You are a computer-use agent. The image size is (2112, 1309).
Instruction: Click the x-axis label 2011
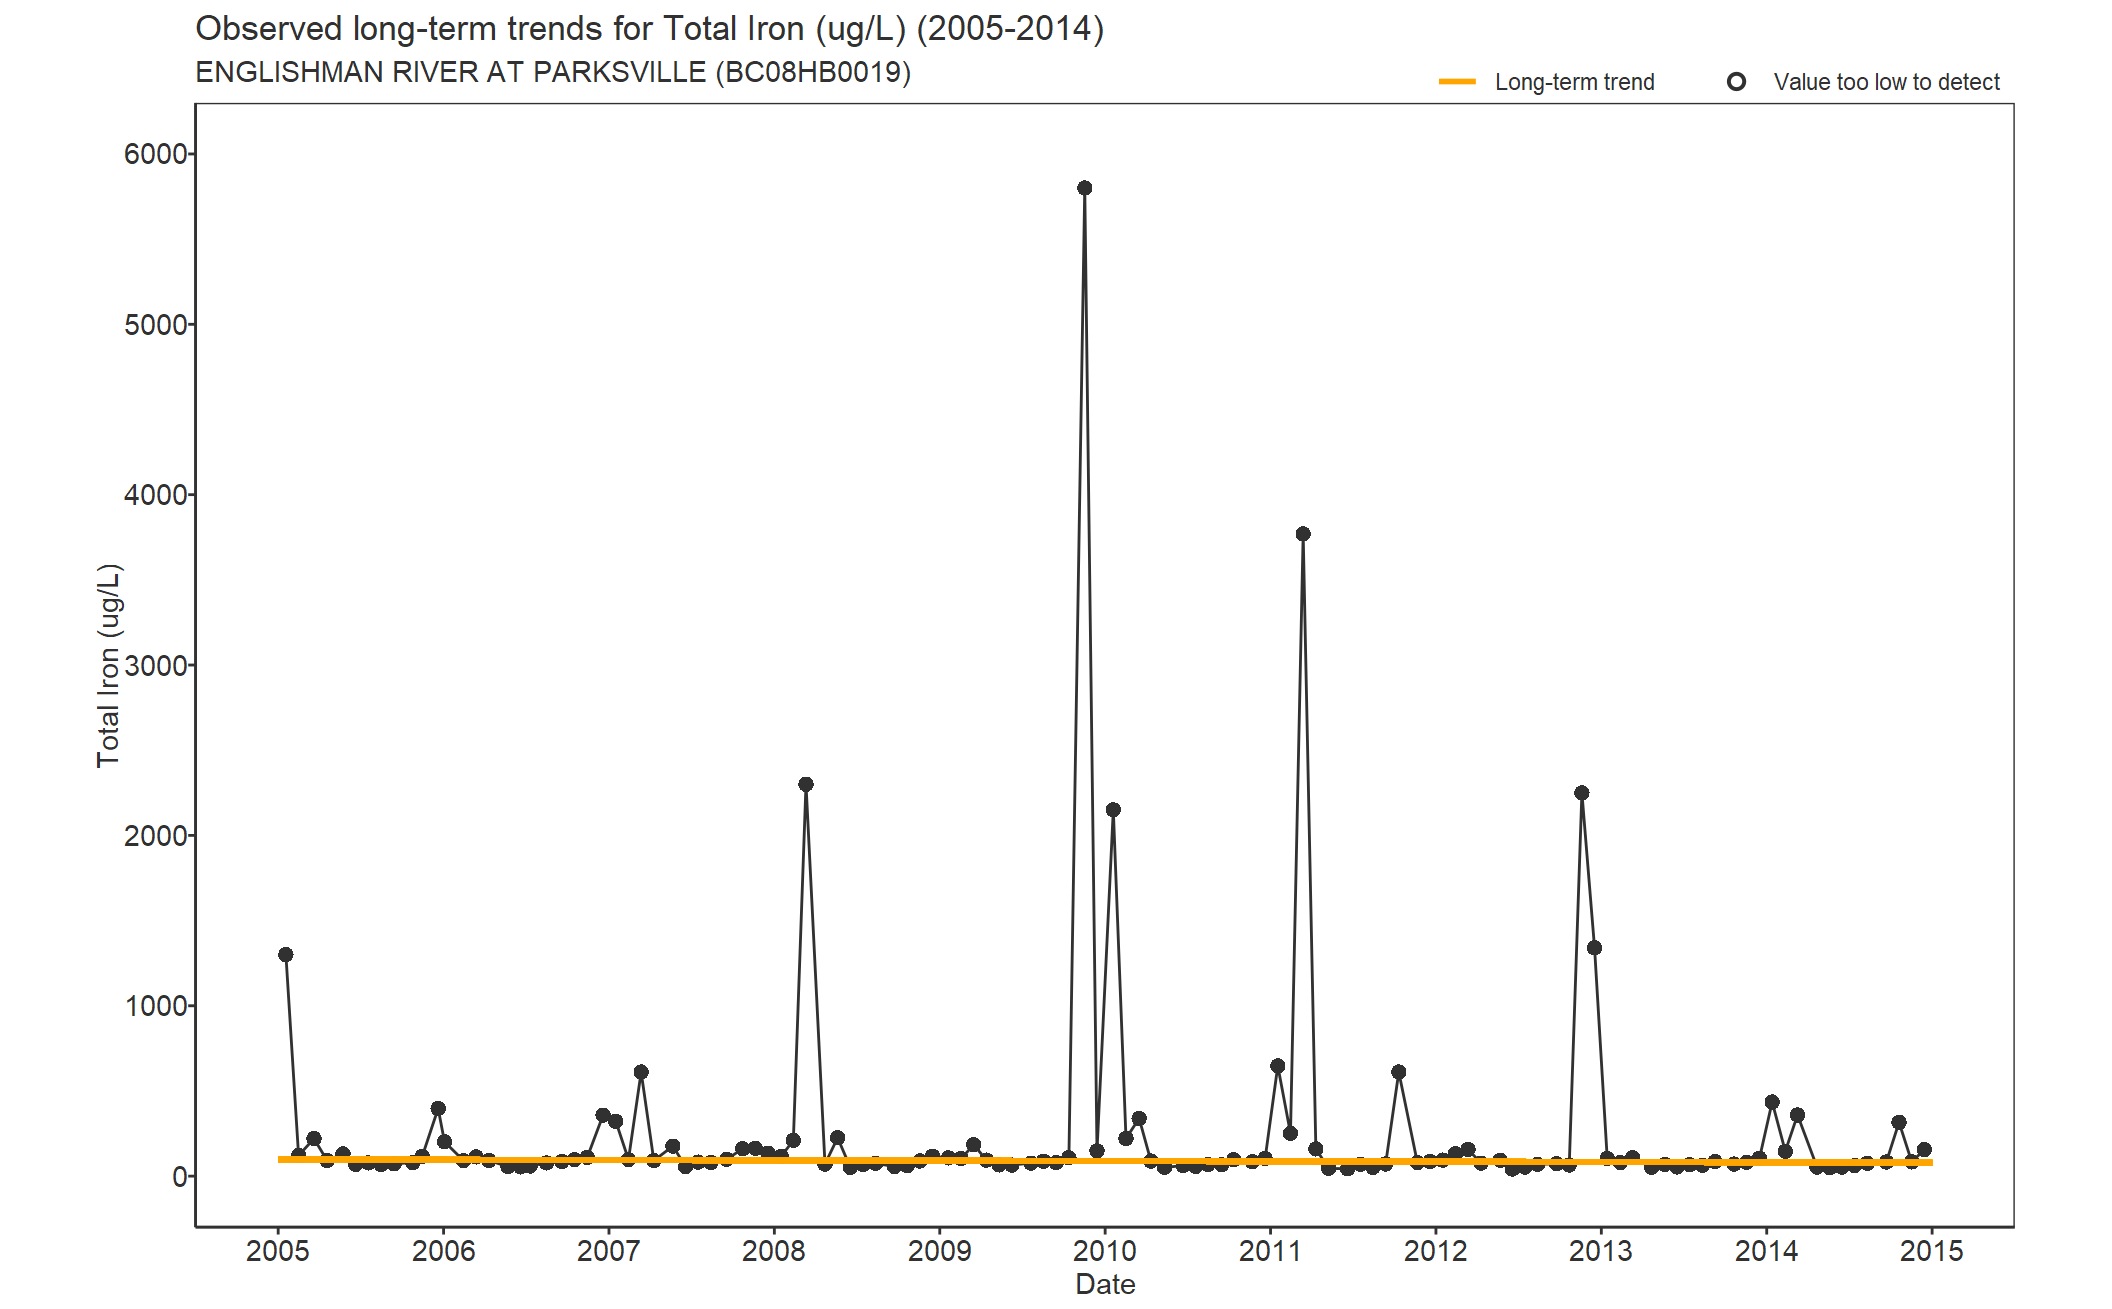pyautogui.click(x=1270, y=1251)
